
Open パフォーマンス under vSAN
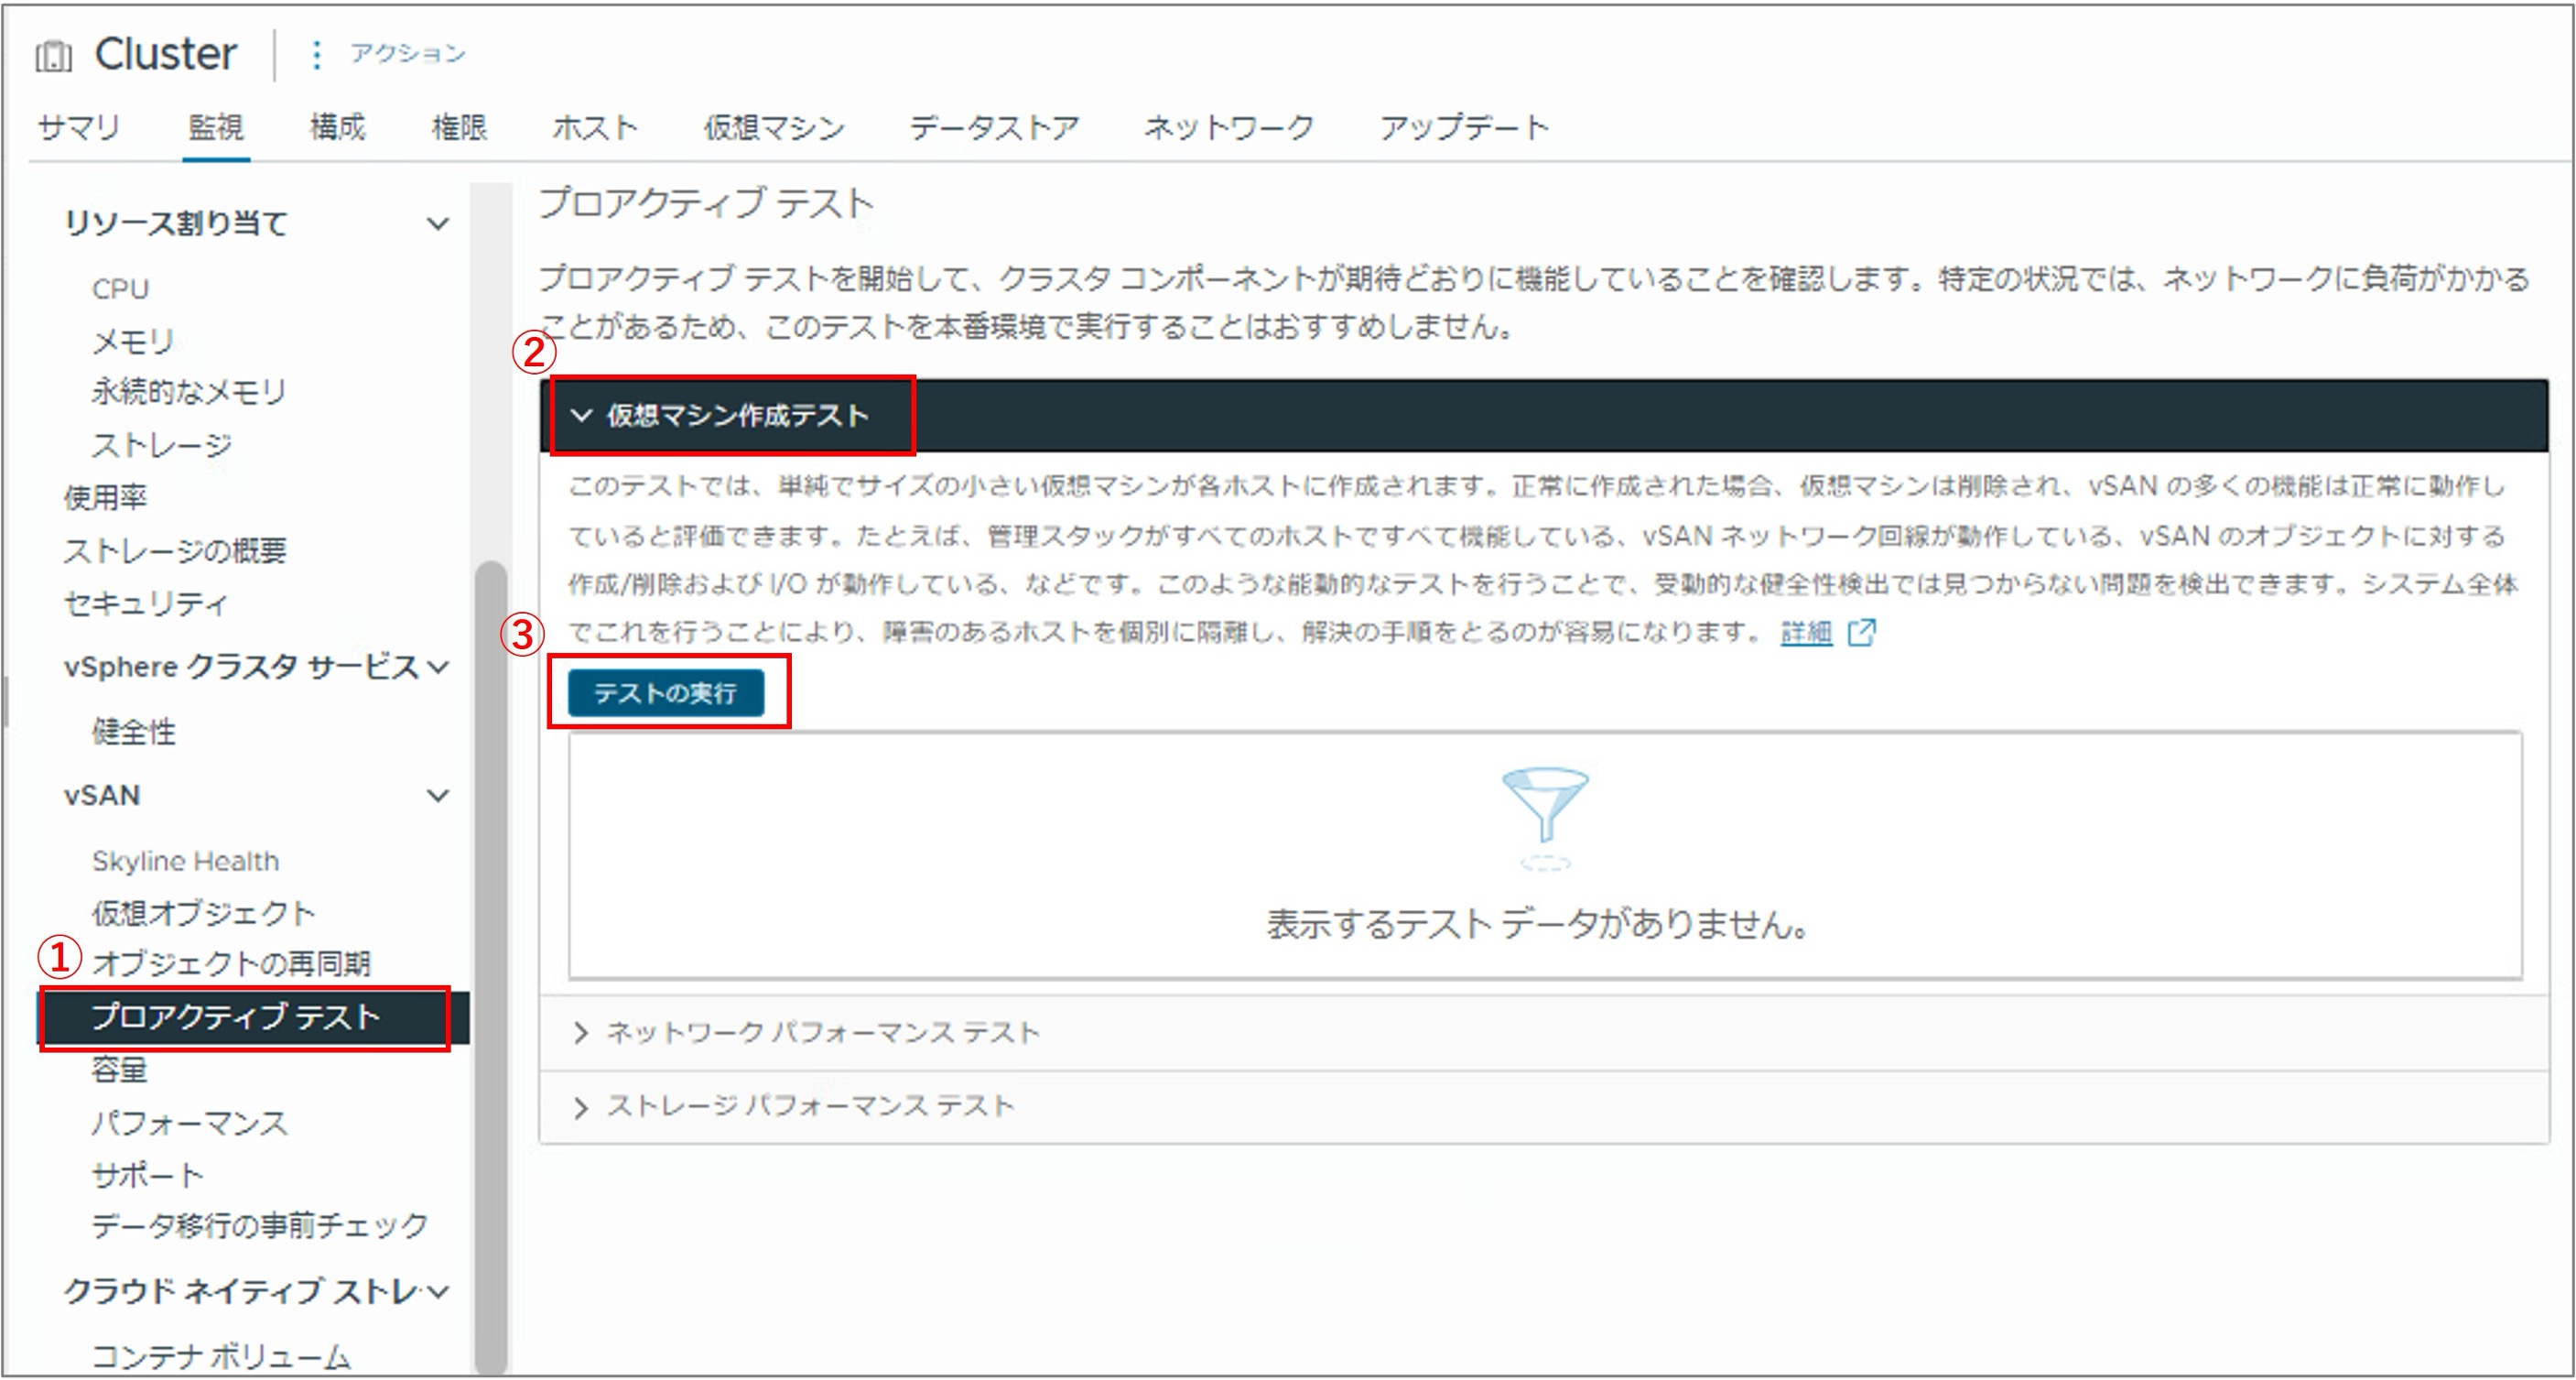(x=189, y=1123)
